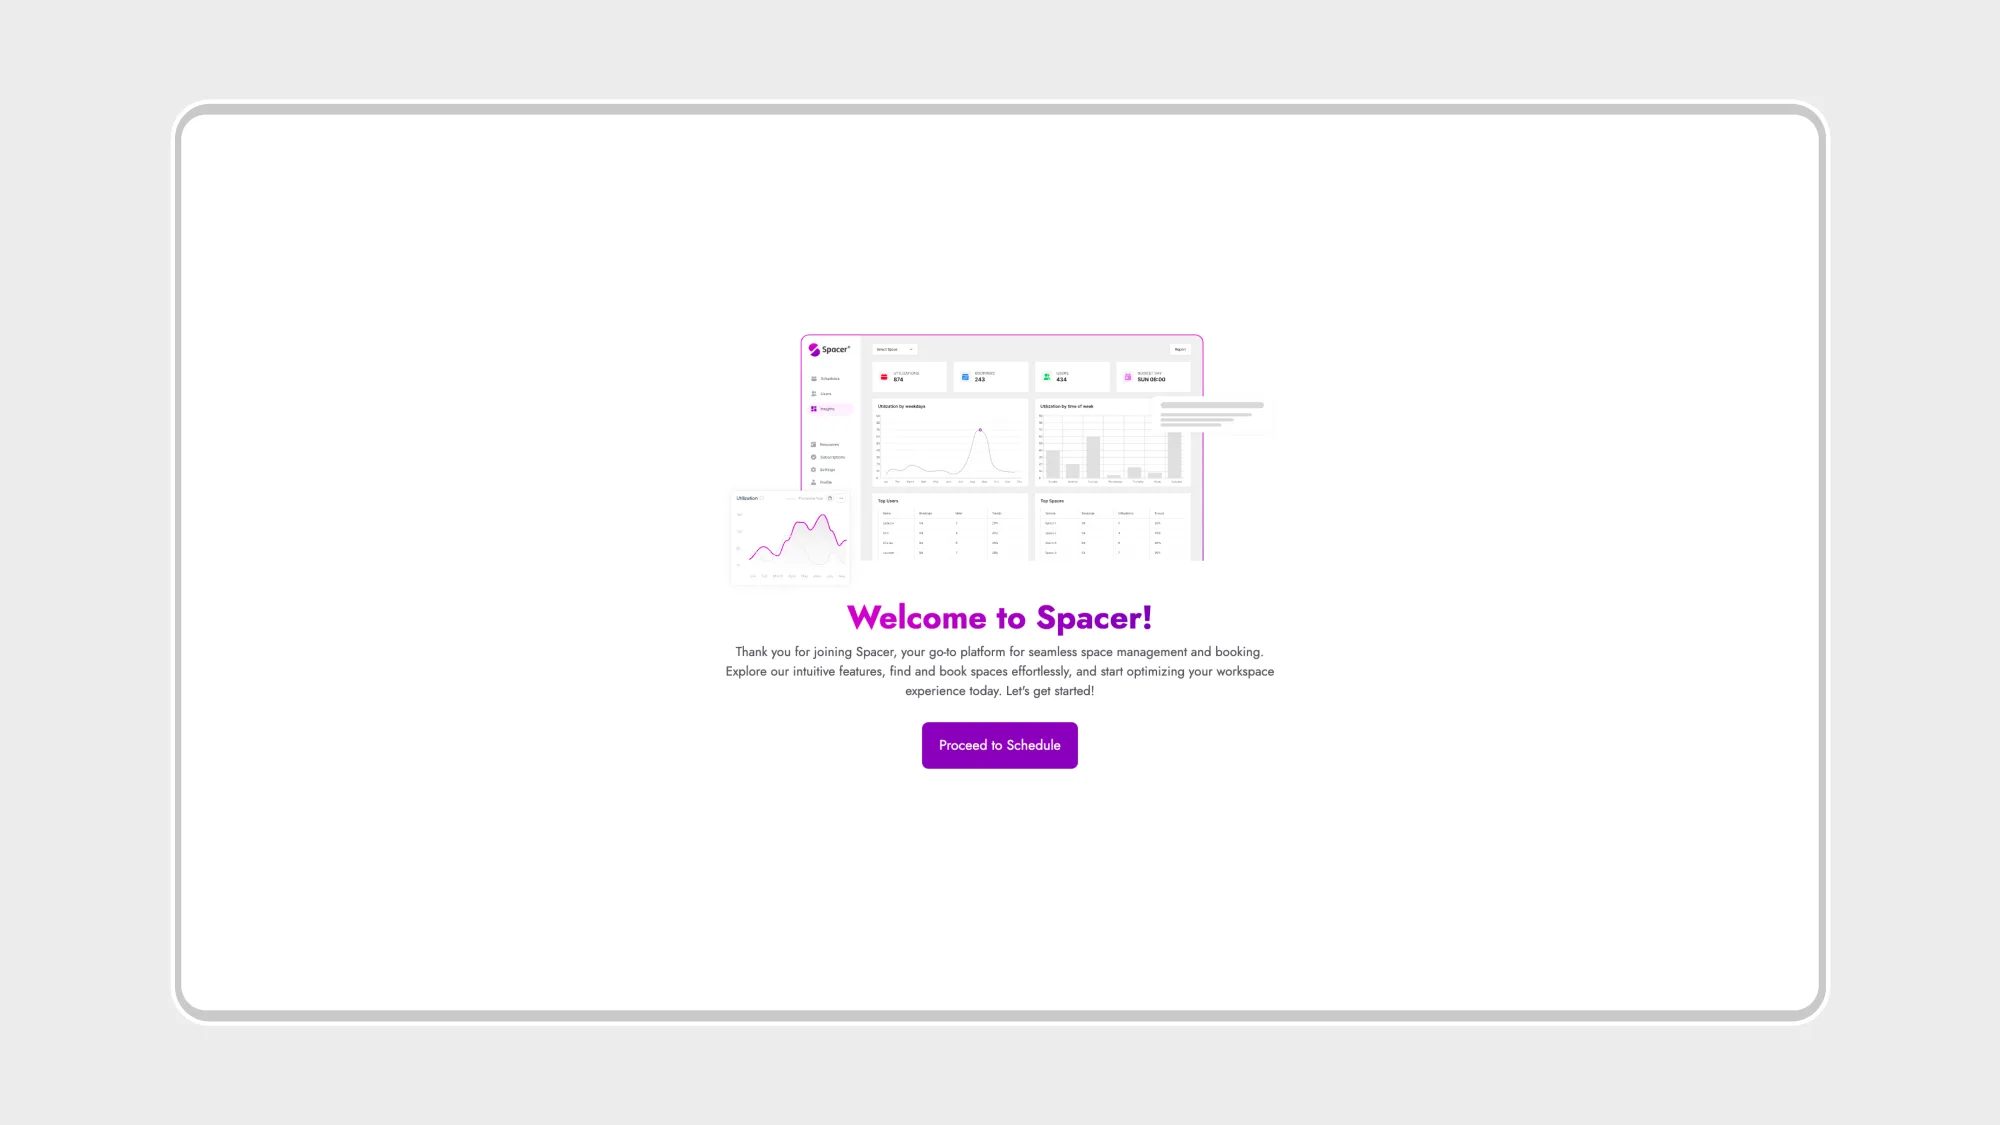
Task: Click the 'Thank you for joining Spacer' paragraph
Action: point(999,671)
